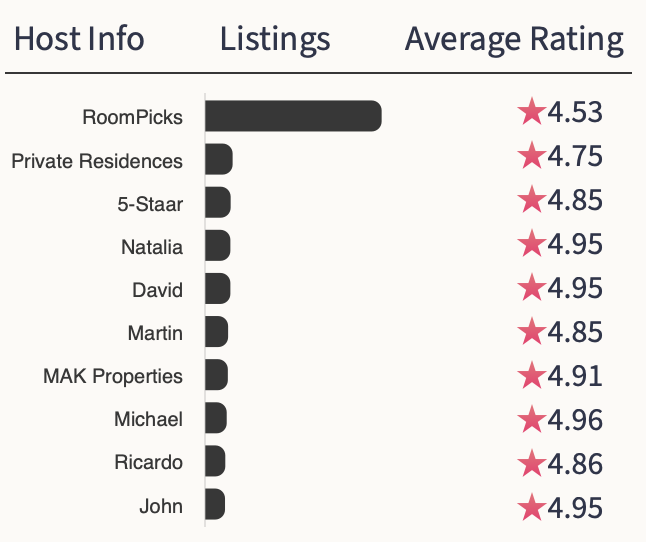Screen dimensions: 646x542
Task: Click the star icon in Michael's row
Action: (531, 419)
